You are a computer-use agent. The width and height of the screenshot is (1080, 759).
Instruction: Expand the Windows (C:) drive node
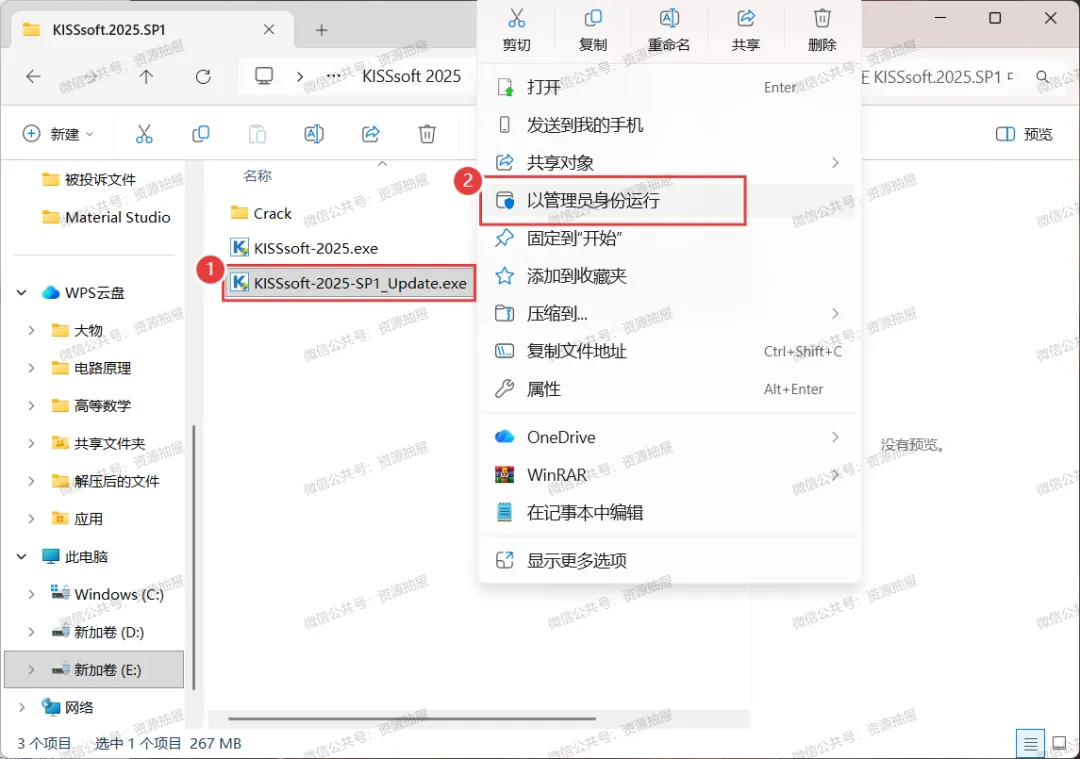[31, 594]
